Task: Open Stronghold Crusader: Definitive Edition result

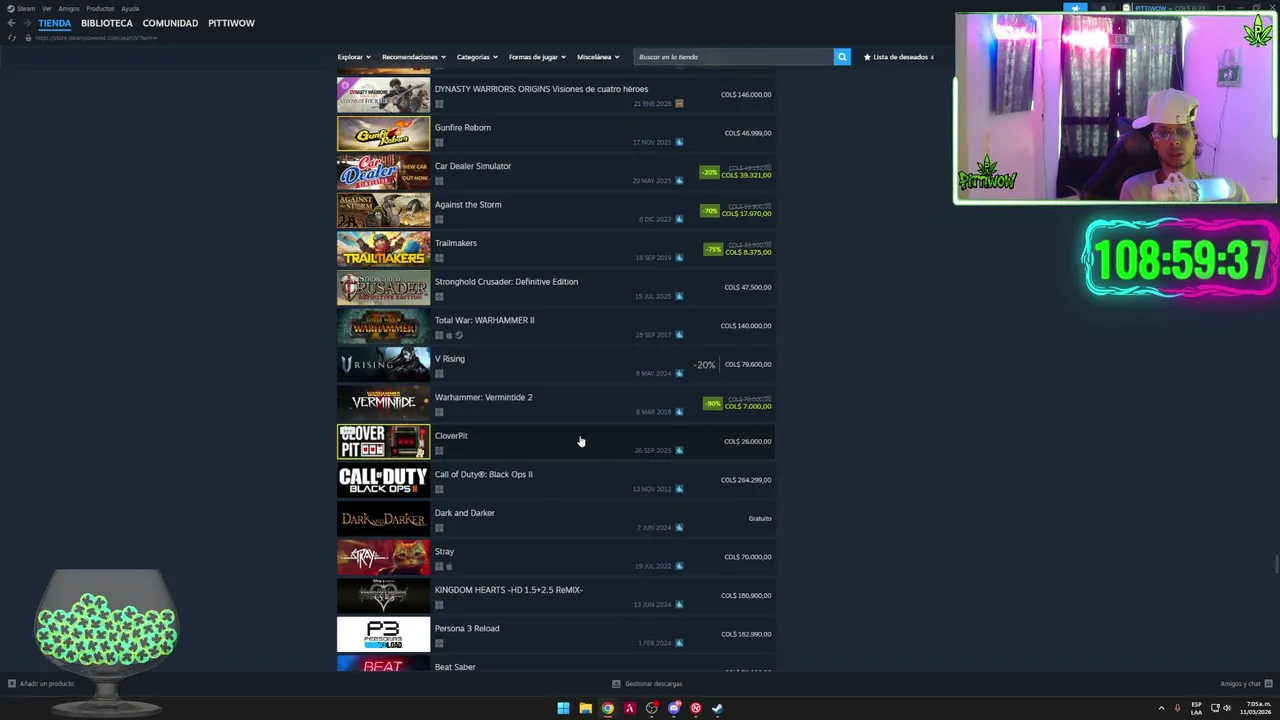Action: pyautogui.click(x=555, y=287)
